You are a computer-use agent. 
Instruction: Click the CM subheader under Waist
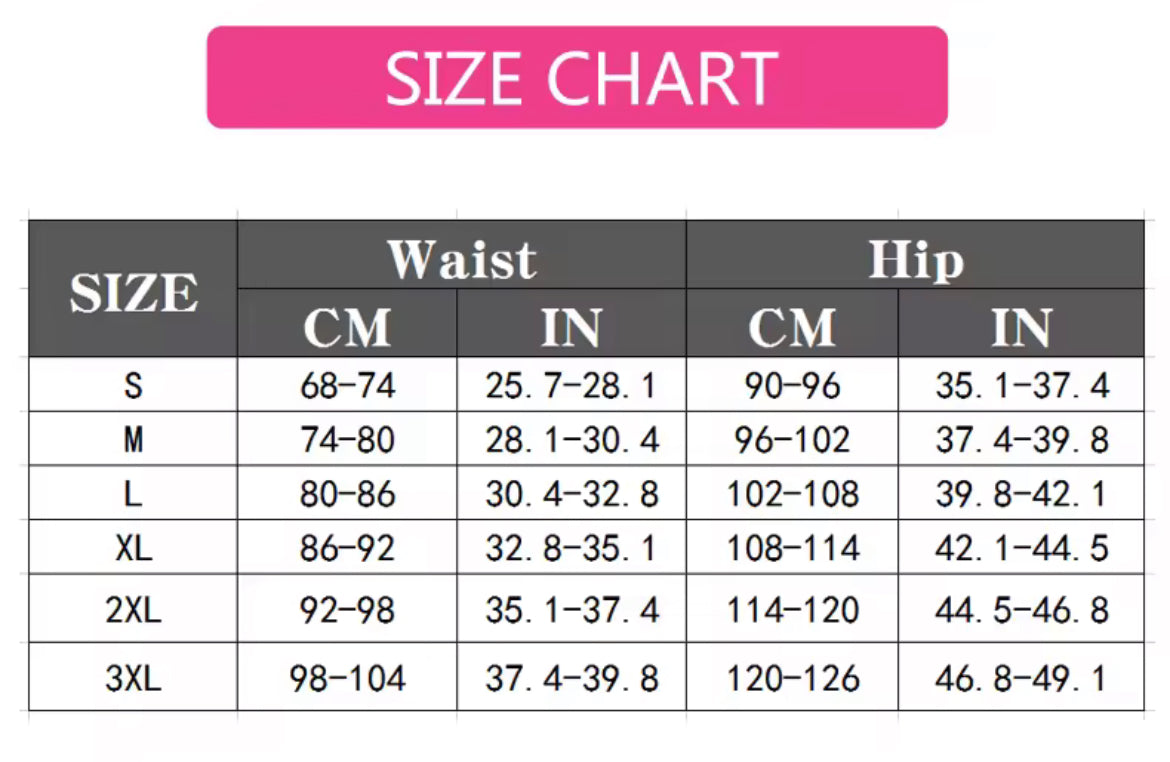[x=347, y=326]
